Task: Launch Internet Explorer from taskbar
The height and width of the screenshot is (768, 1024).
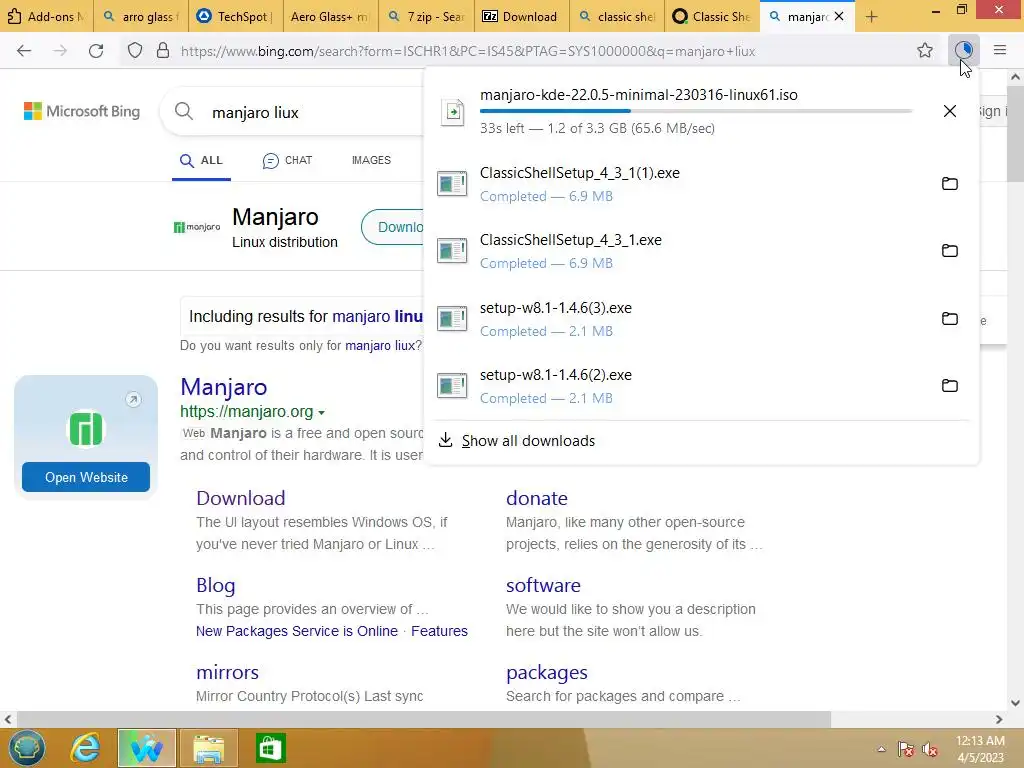Action: pos(86,748)
